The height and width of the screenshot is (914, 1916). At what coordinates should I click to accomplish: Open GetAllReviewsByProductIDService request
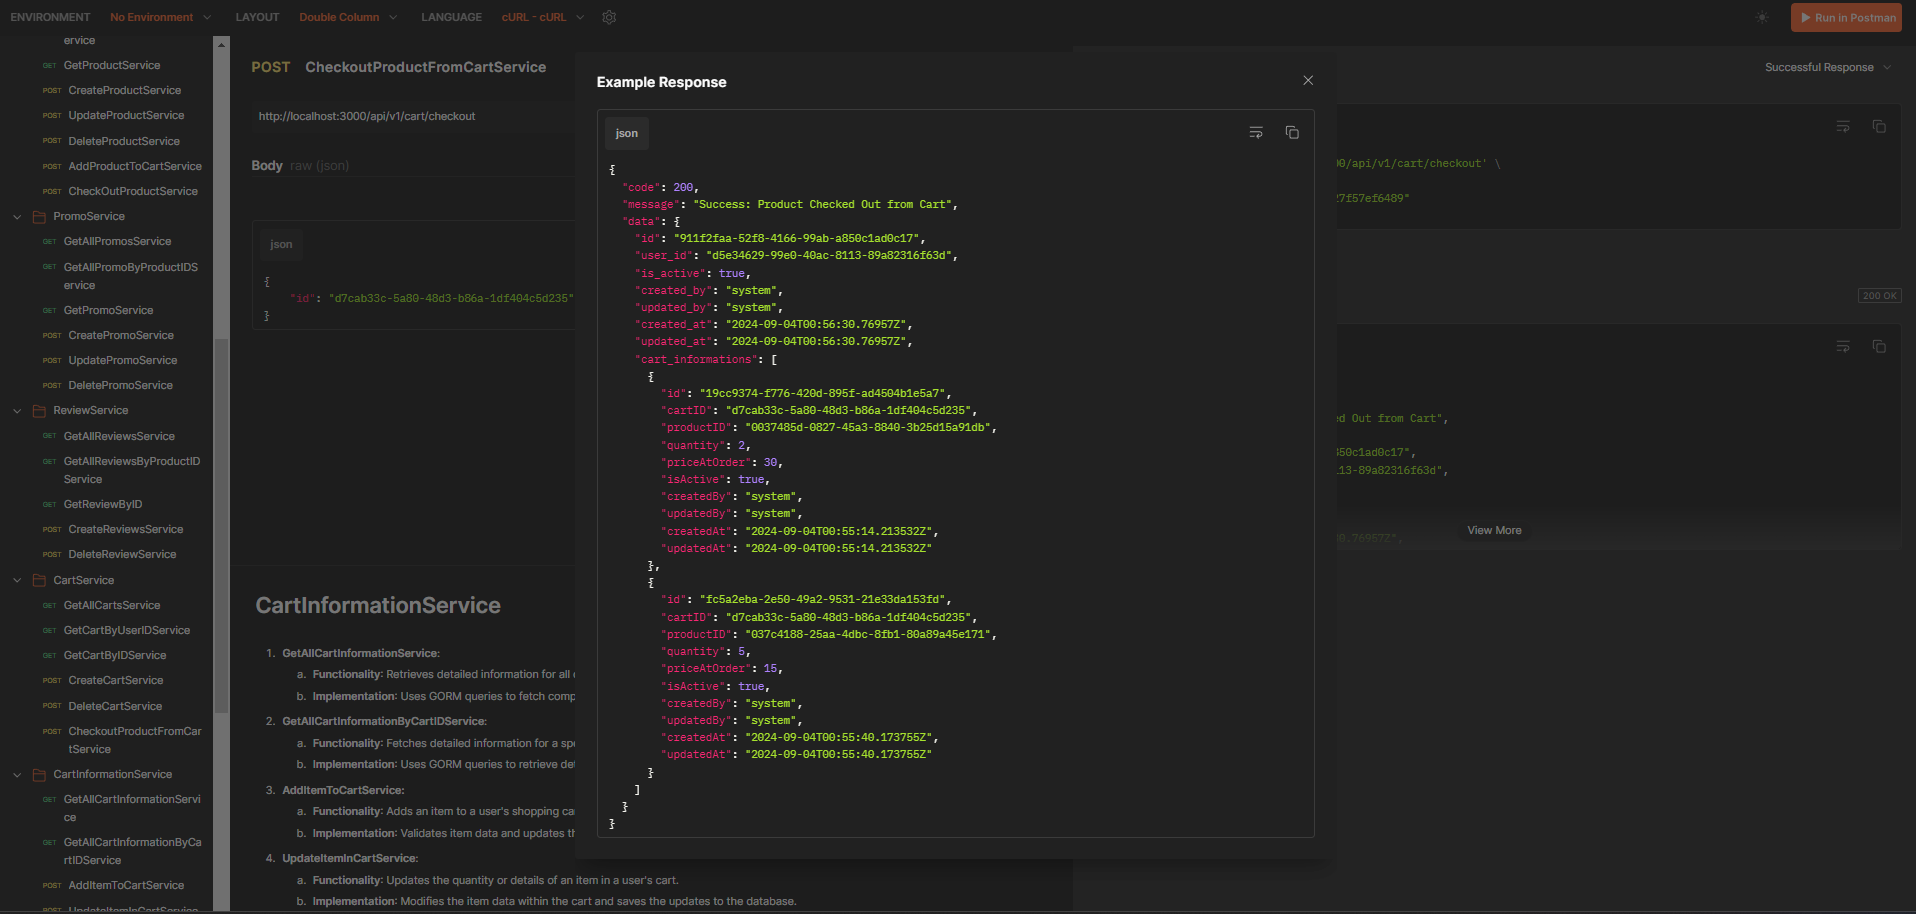131,470
